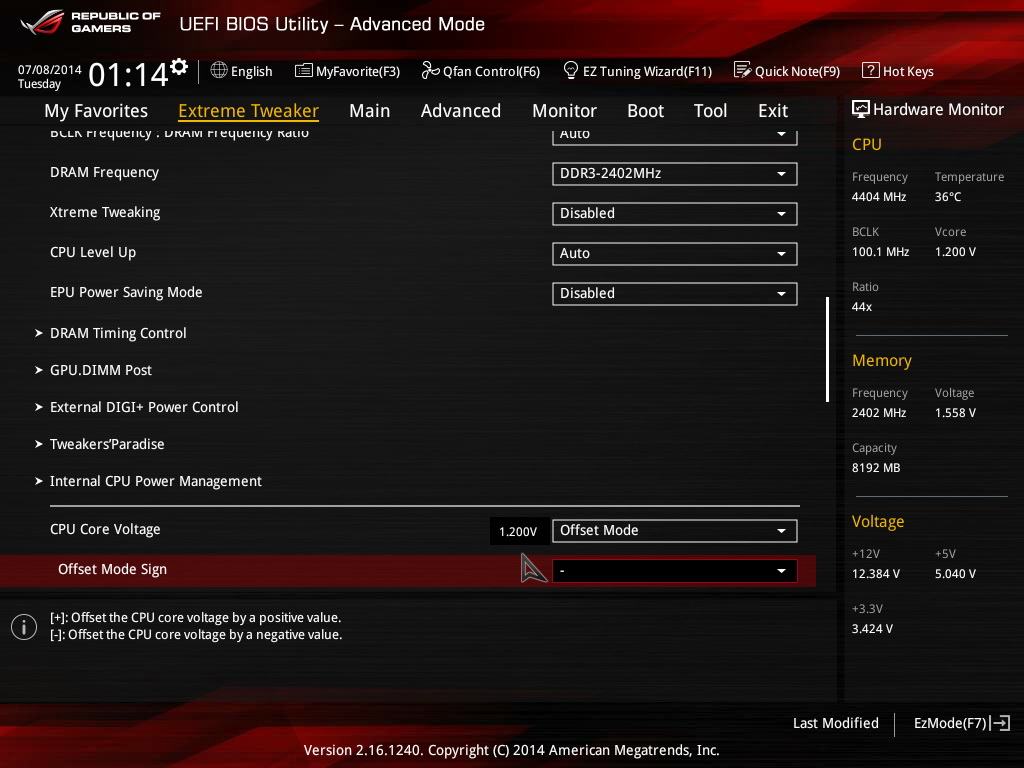Screen dimensions: 1024x768
Task: Click the Quick Note pencil icon
Action: pyautogui.click(x=743, y=70)
